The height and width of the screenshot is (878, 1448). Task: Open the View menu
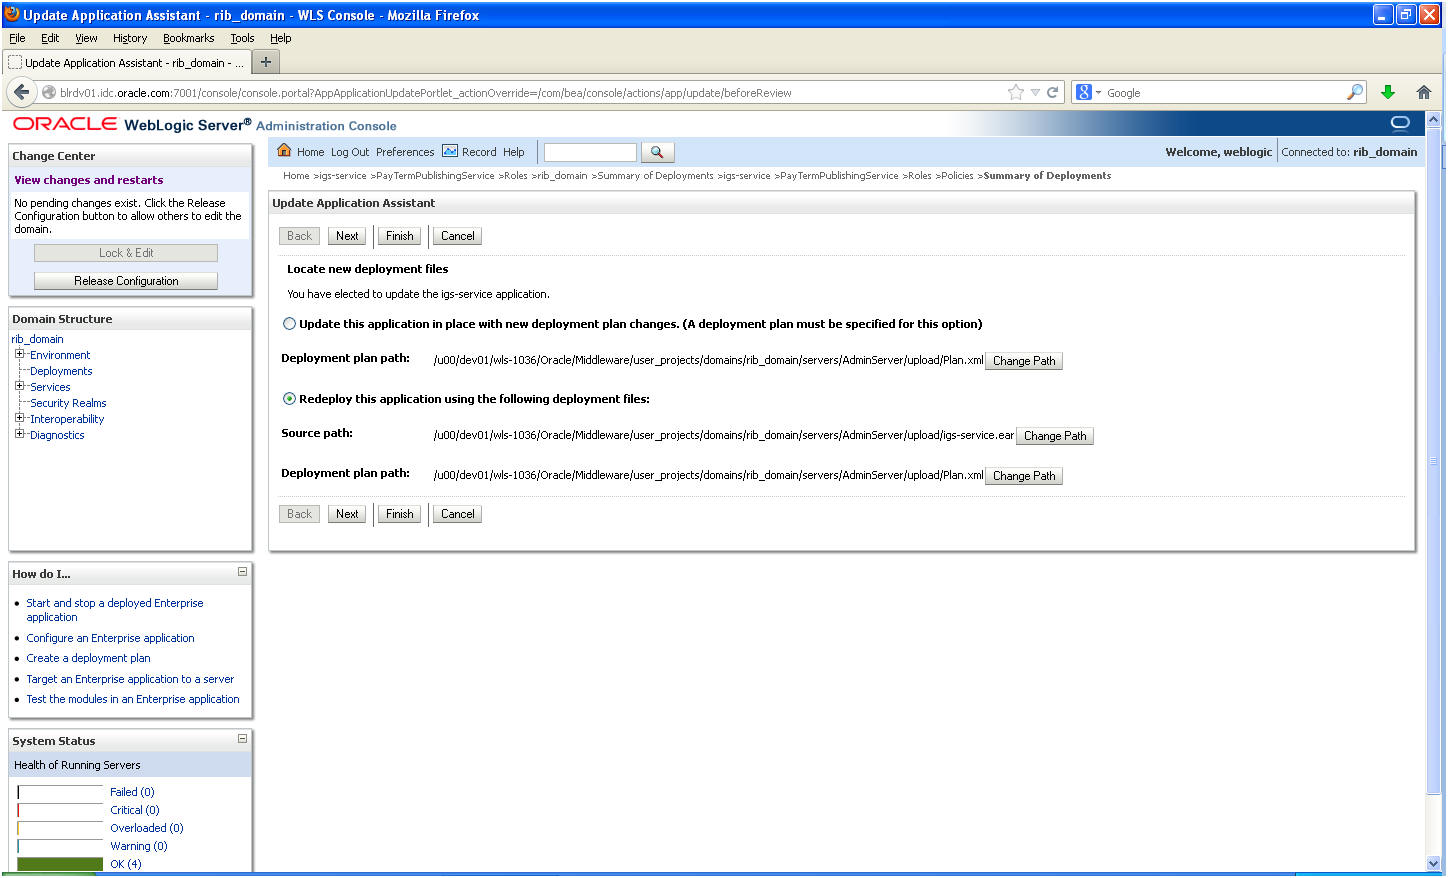[x=86, y=38]
